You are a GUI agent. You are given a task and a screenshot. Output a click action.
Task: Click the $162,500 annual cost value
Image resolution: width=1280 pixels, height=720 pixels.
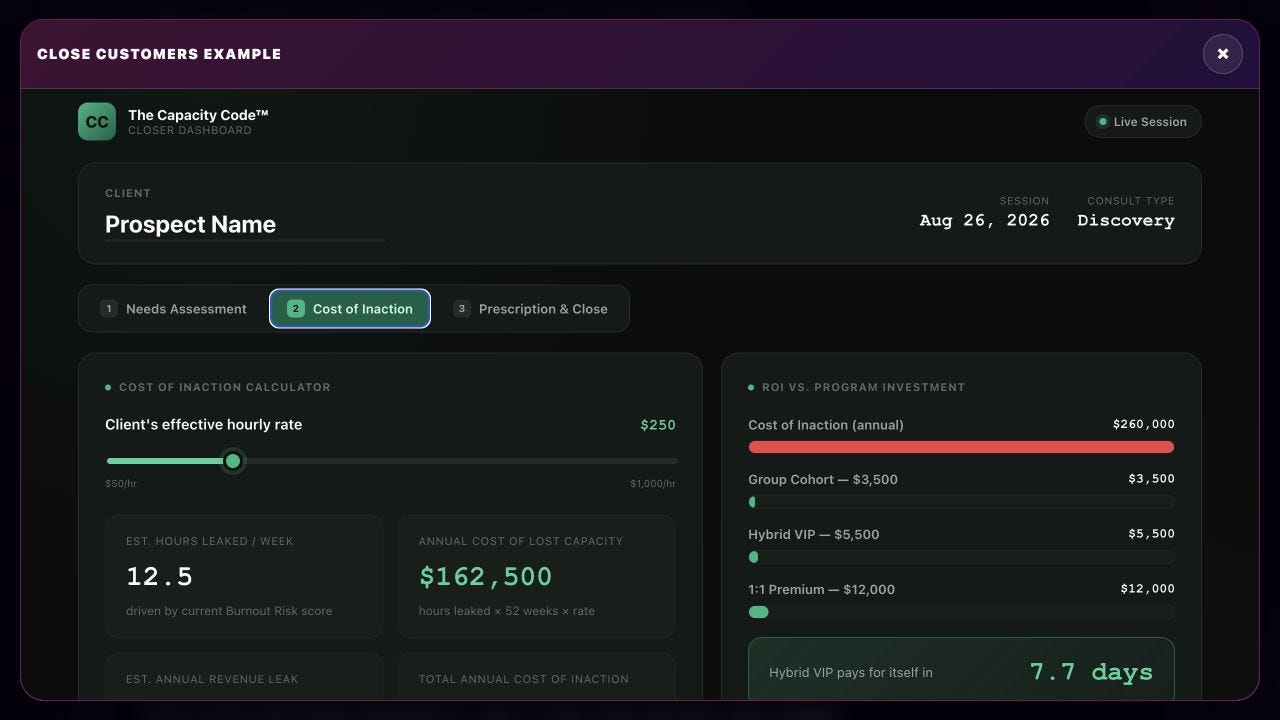coord(485,577)
